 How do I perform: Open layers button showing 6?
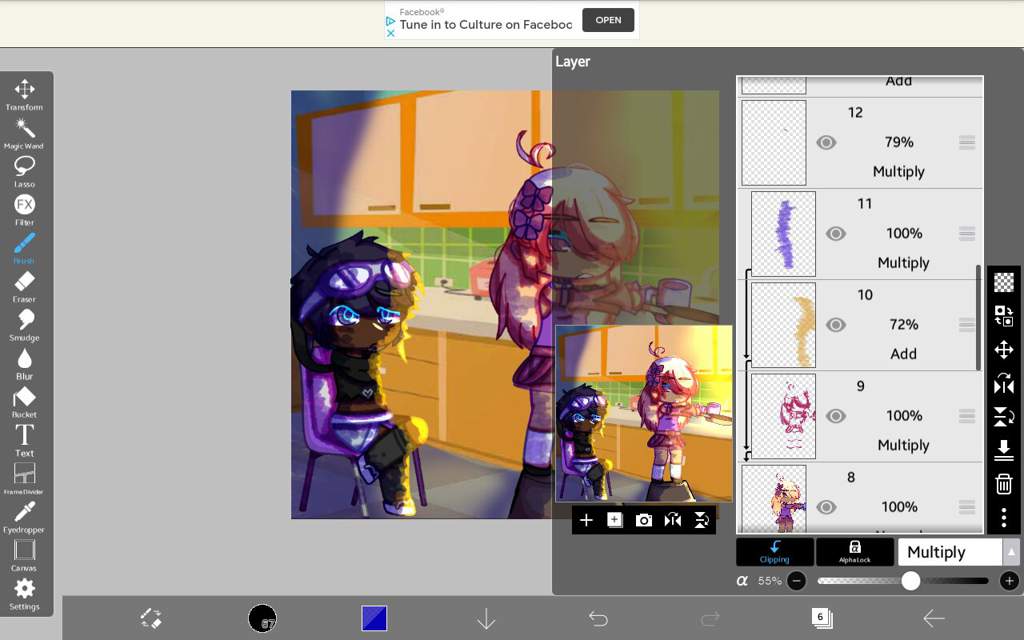[x=822, y=618]
